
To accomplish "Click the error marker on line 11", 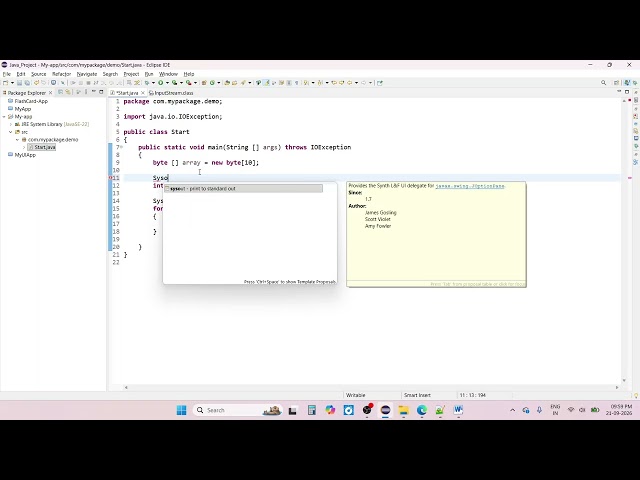I will [x=111, y=178].
